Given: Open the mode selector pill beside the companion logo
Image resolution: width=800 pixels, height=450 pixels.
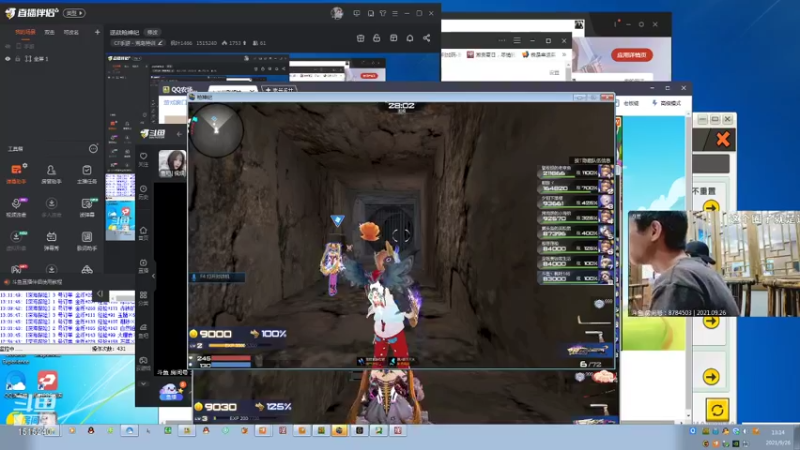Looking at the screenshot, I should coord(74,13).
